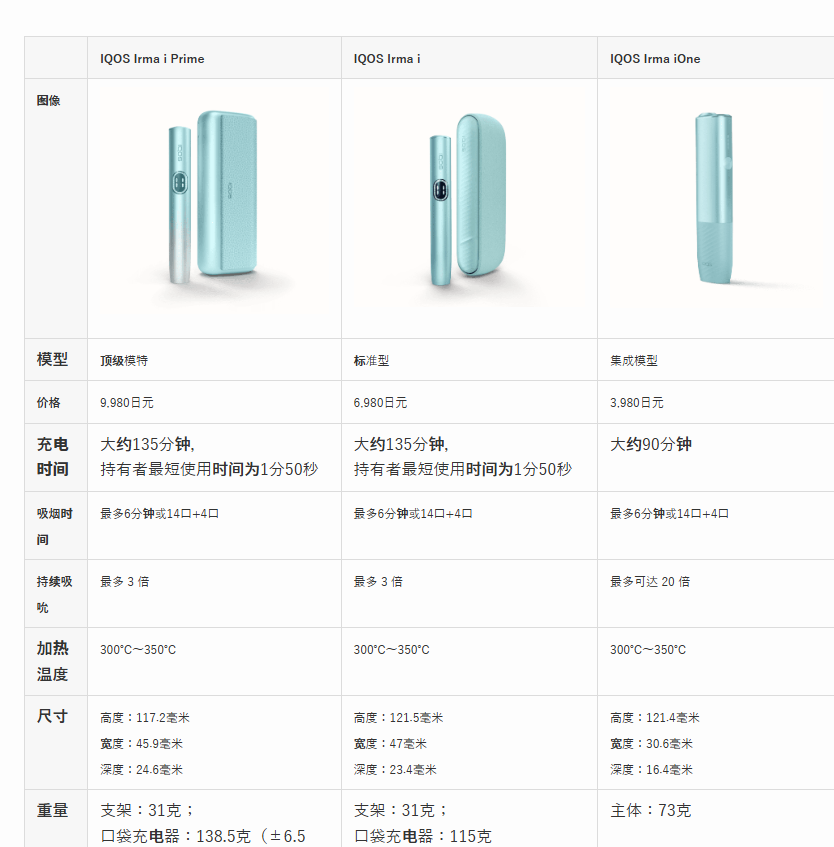Viewport: 834px width, 847px height.
Task: Click the '顶级模特' model cell
Action: pyautogui.click(x=125, y=360)
